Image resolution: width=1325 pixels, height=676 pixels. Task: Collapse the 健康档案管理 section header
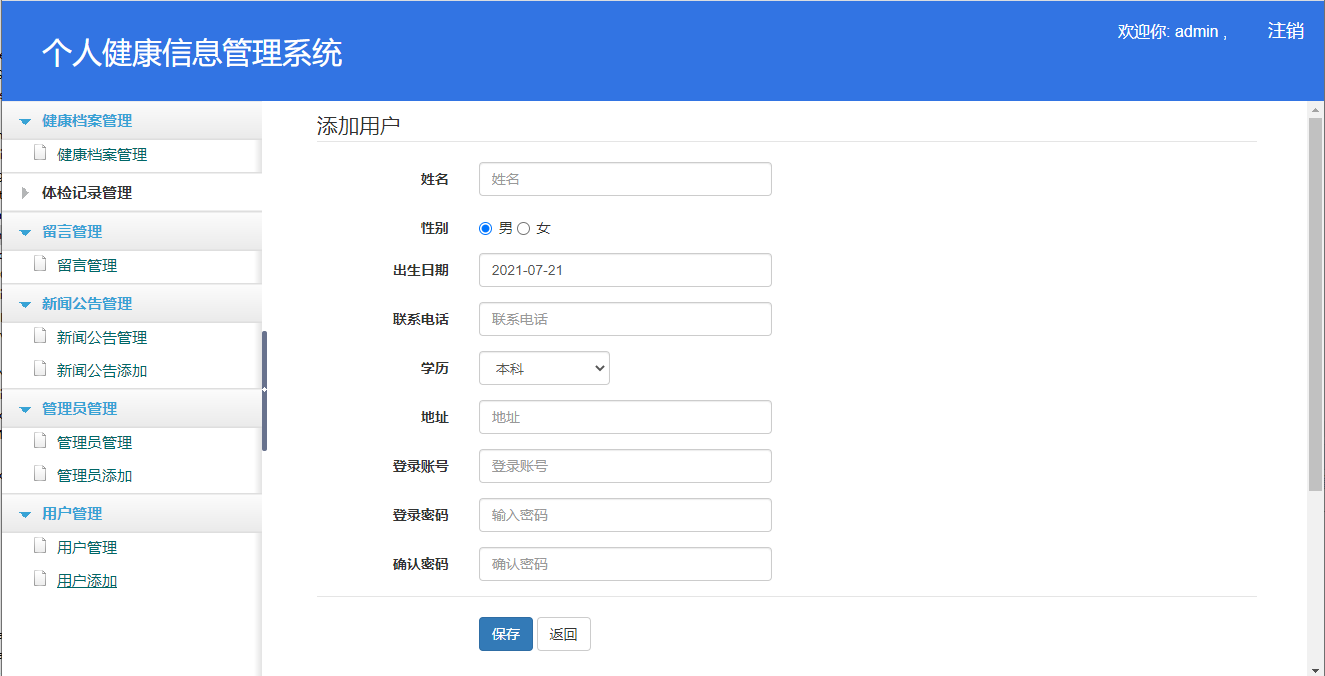[86, 121]
